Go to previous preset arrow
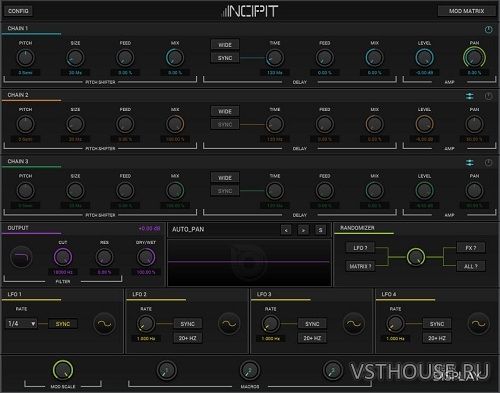 [286, 230]
